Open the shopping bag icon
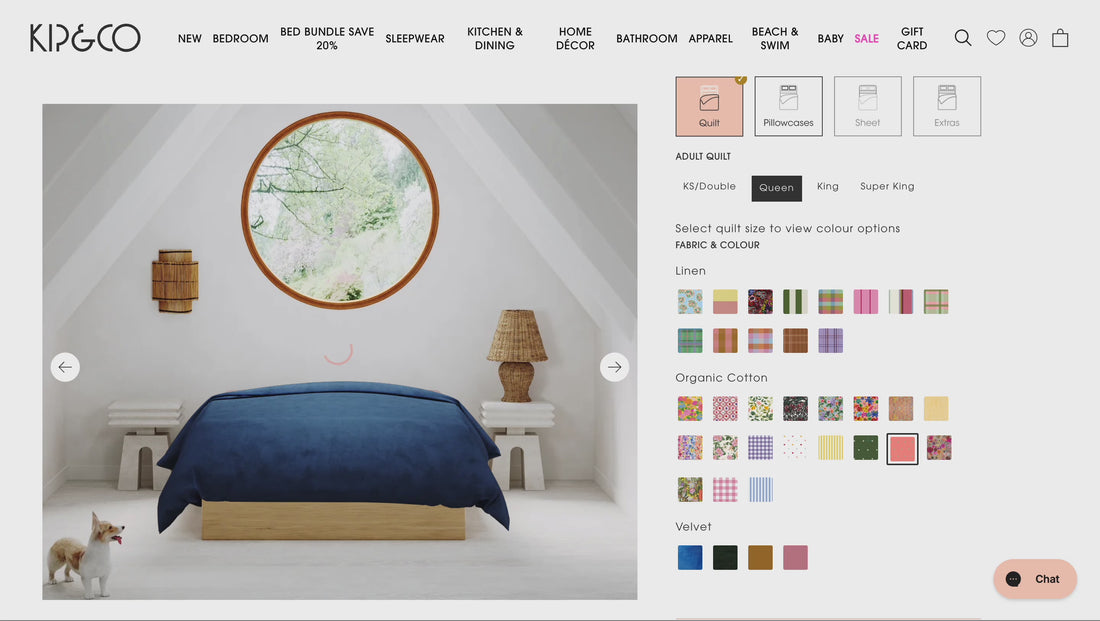Image resolution: width=1100 pixels, height=621 pixels. point(1060,38)
